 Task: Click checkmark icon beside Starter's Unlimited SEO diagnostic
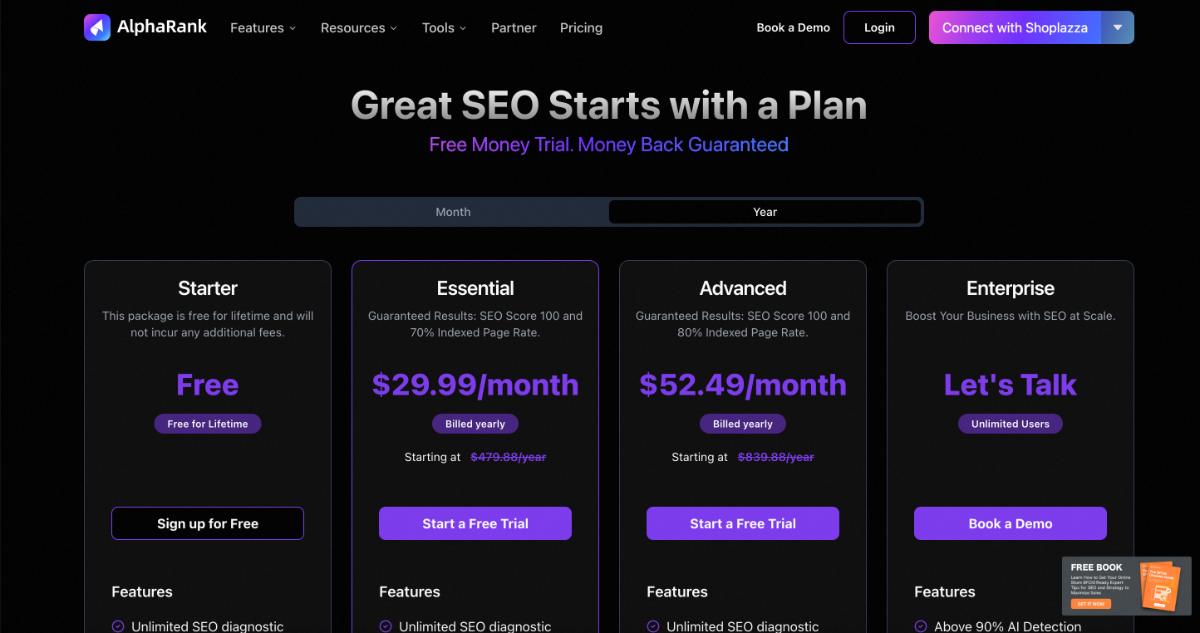tap(118, 627)
